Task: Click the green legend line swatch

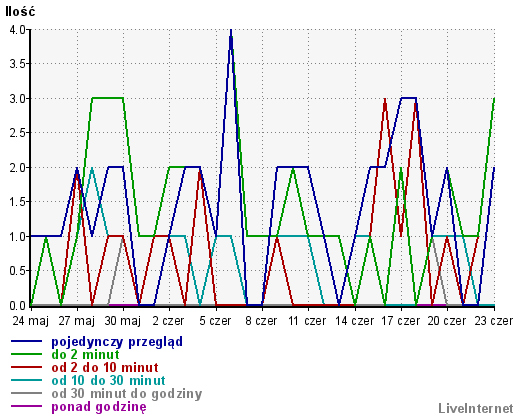Action: point(27,354)
